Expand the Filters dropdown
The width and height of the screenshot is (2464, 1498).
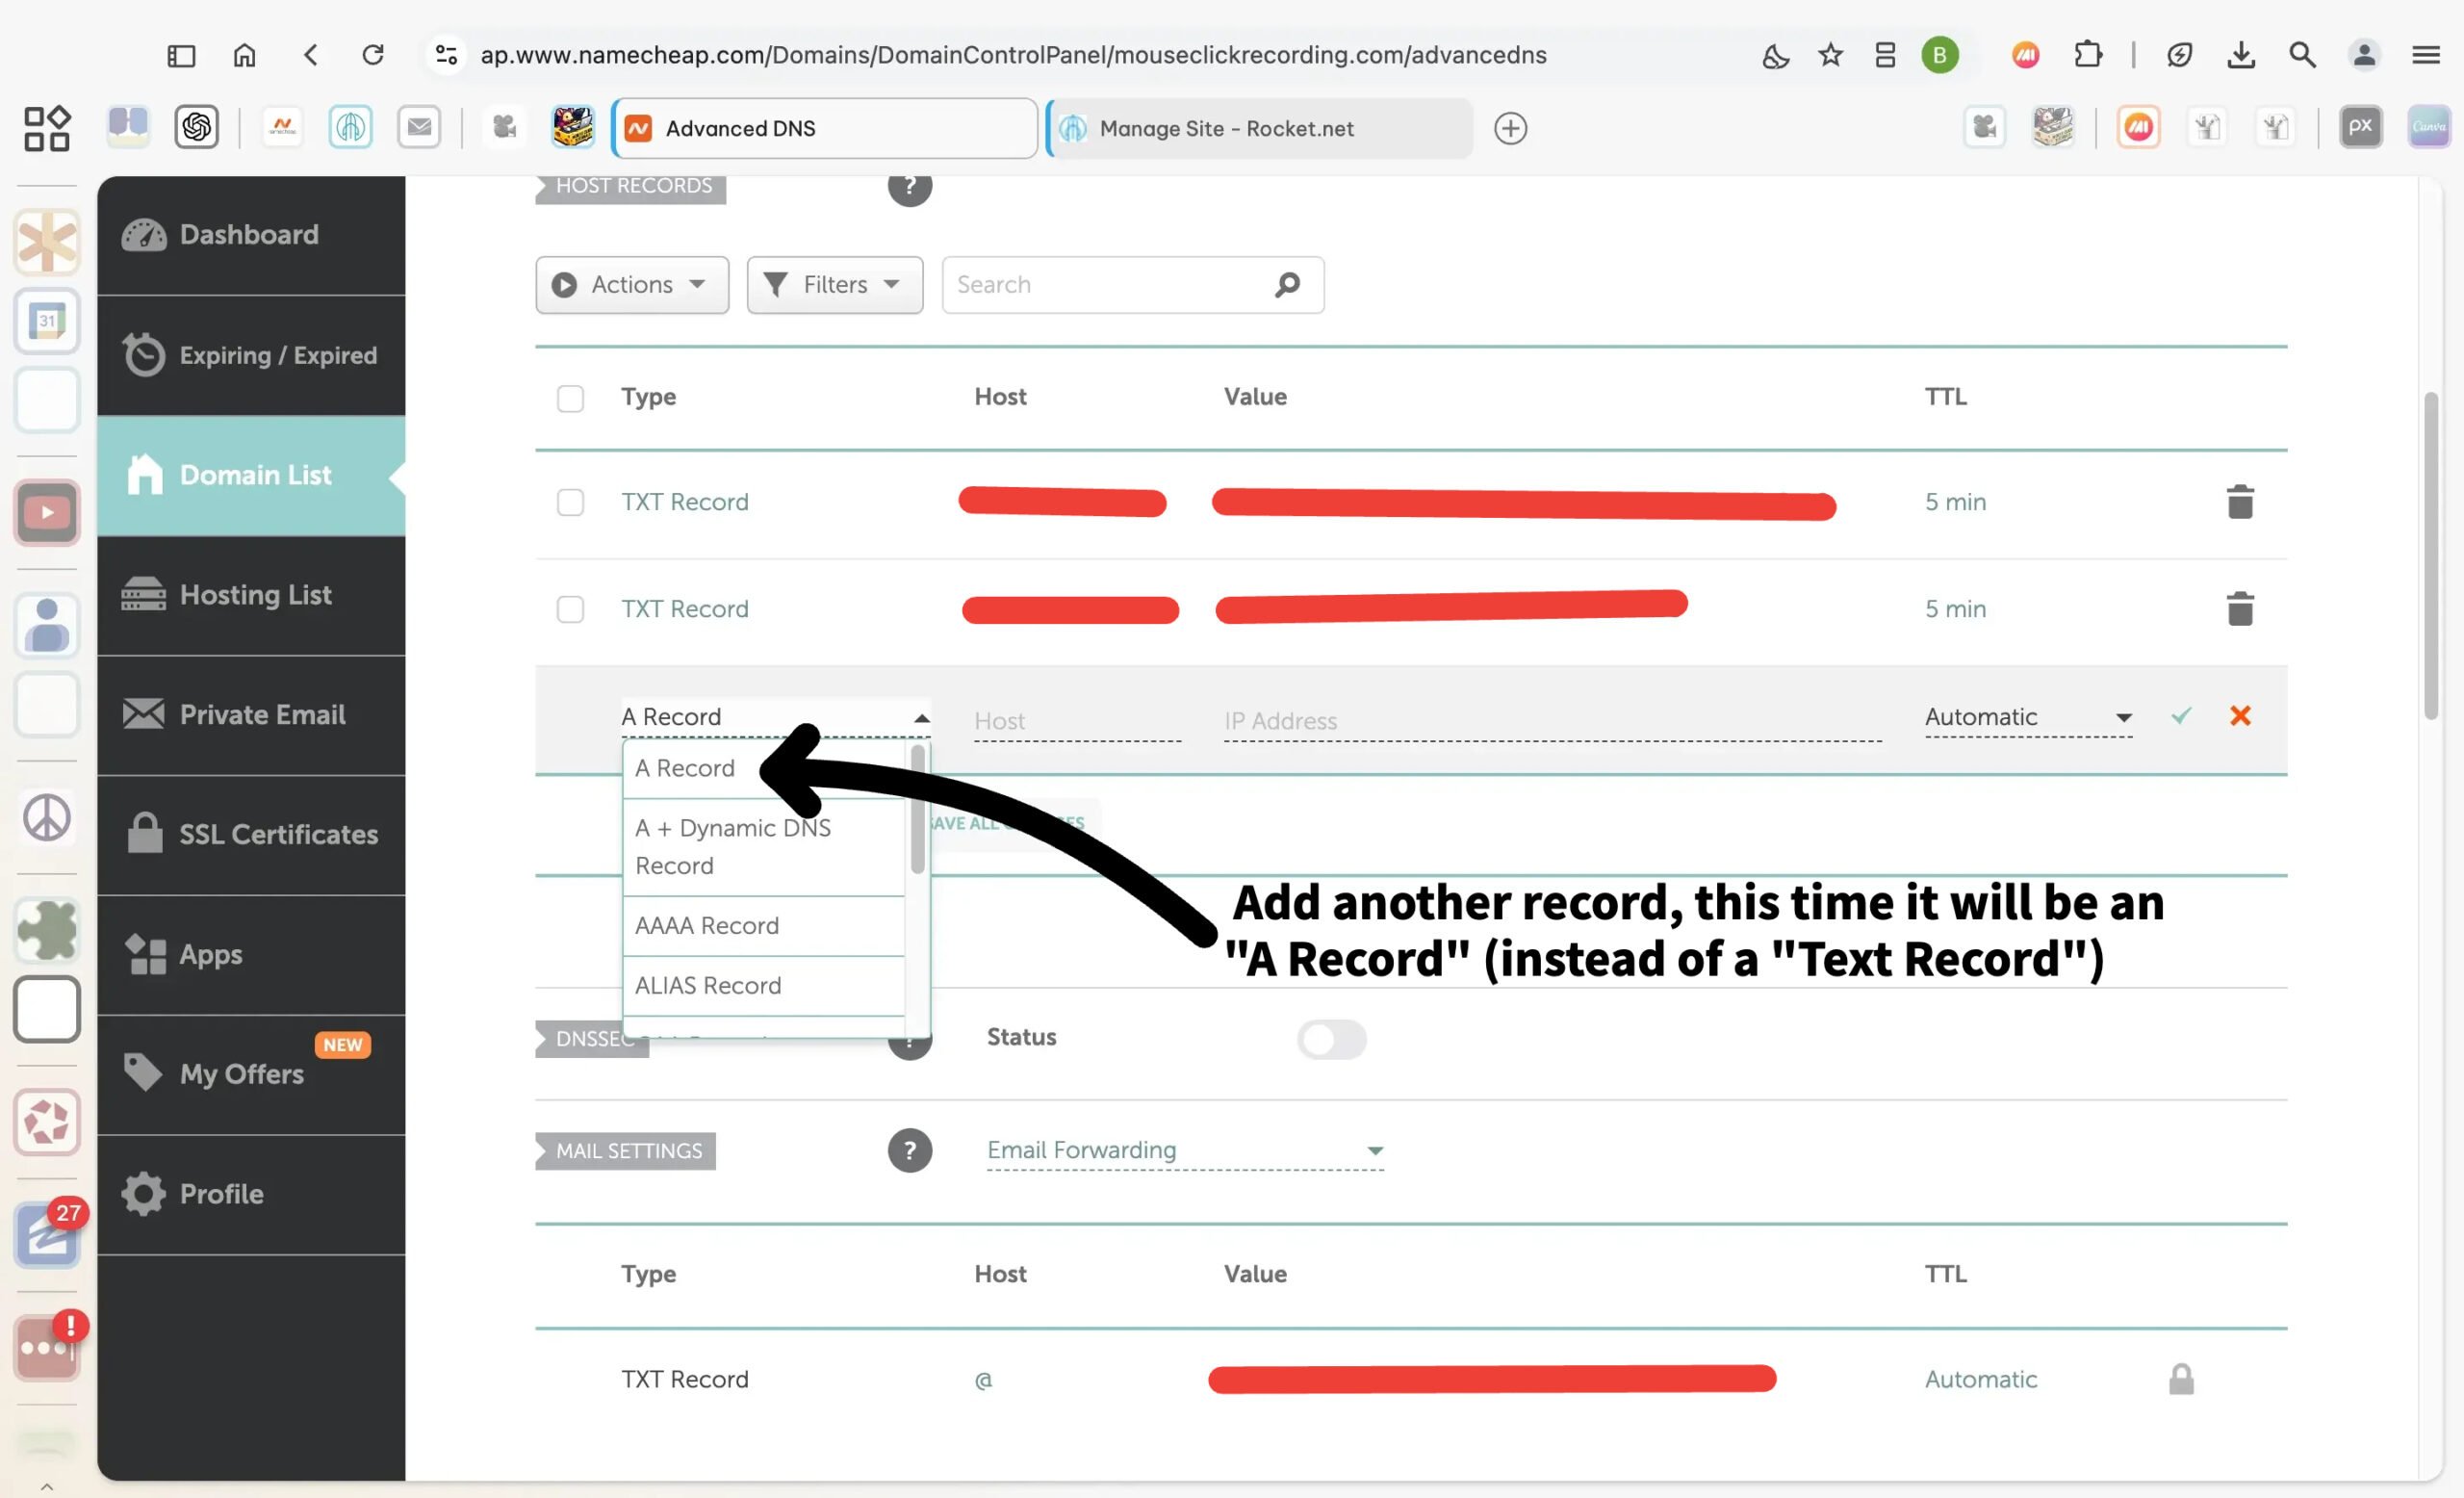tap(834, 285)
